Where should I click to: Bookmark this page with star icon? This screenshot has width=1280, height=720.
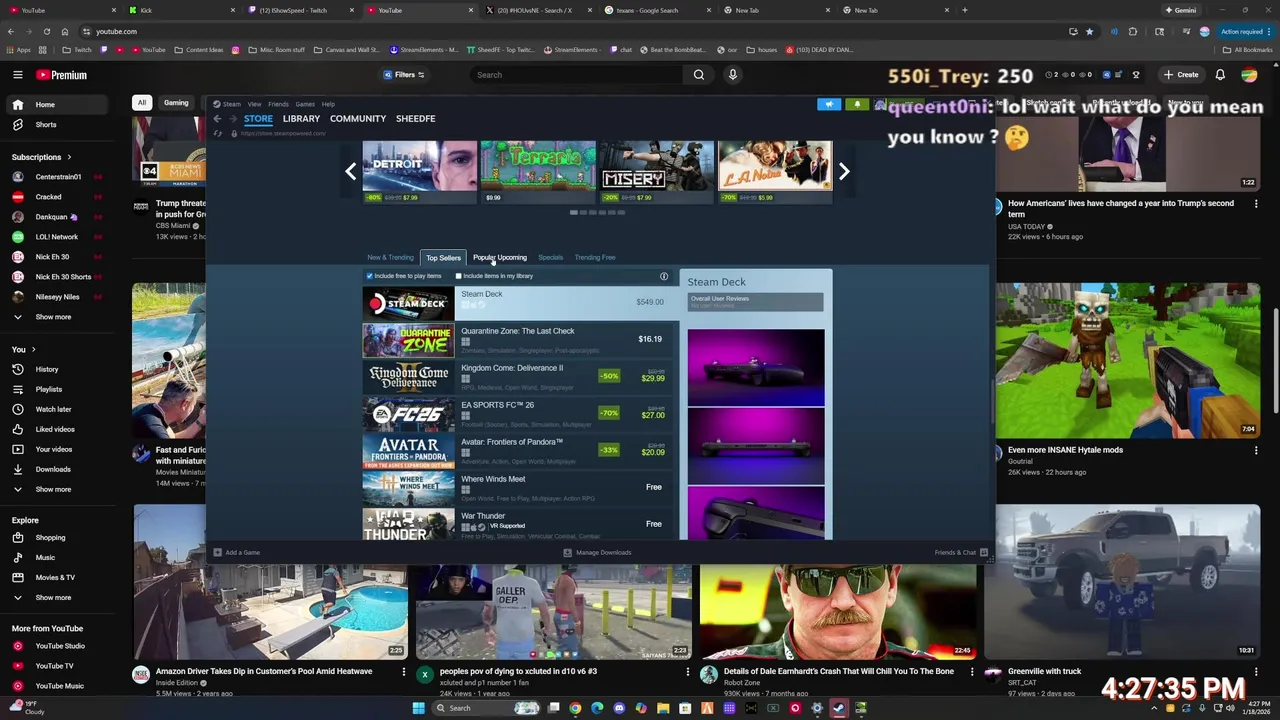[1090, 31]
